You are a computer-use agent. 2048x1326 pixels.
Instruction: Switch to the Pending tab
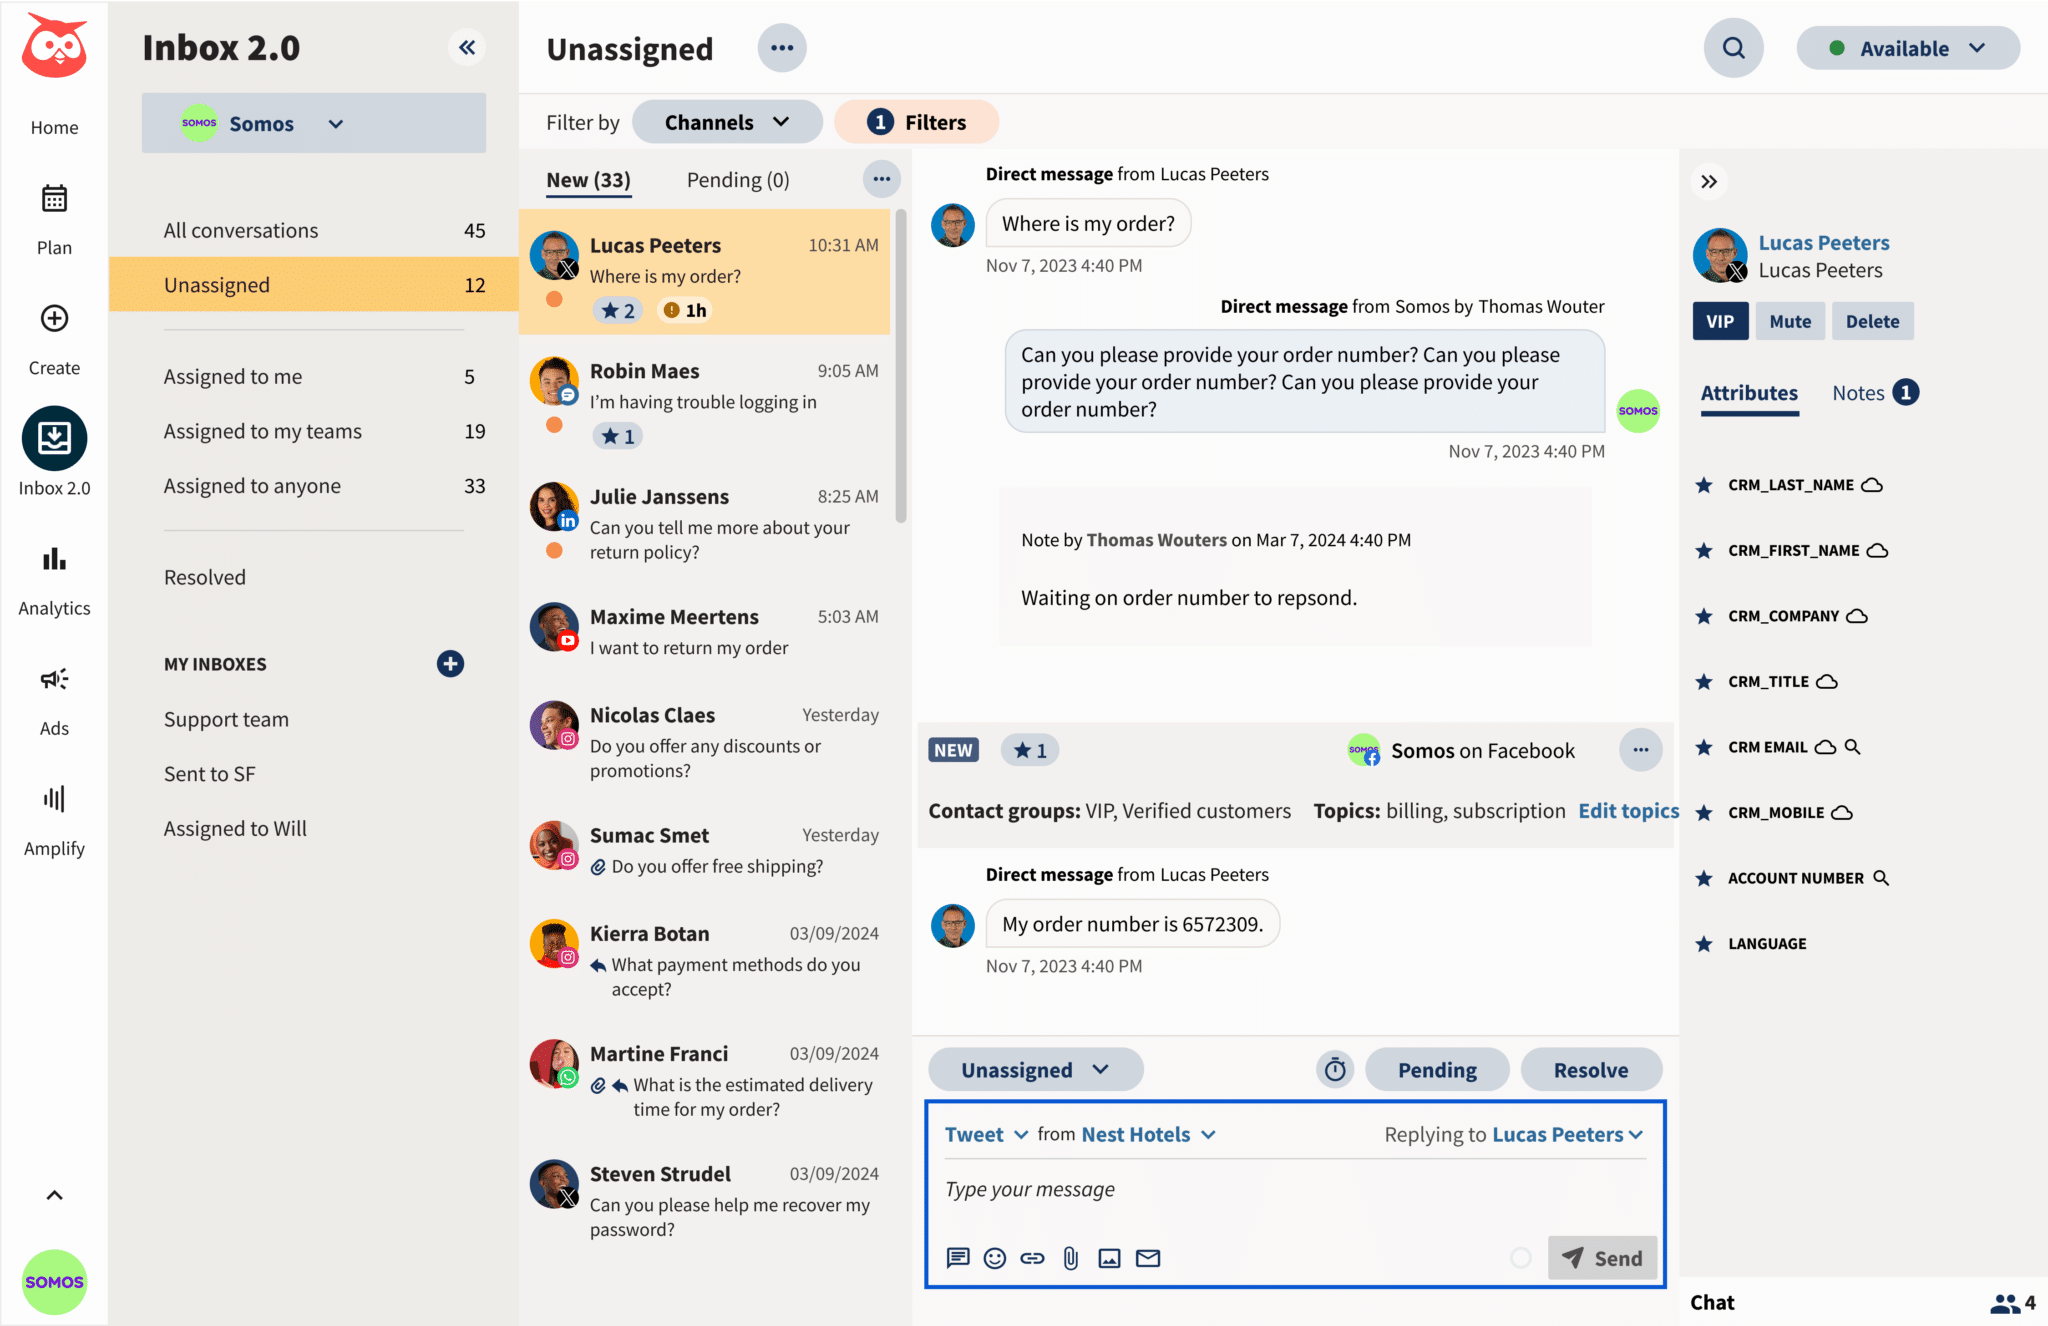point(737,179)
